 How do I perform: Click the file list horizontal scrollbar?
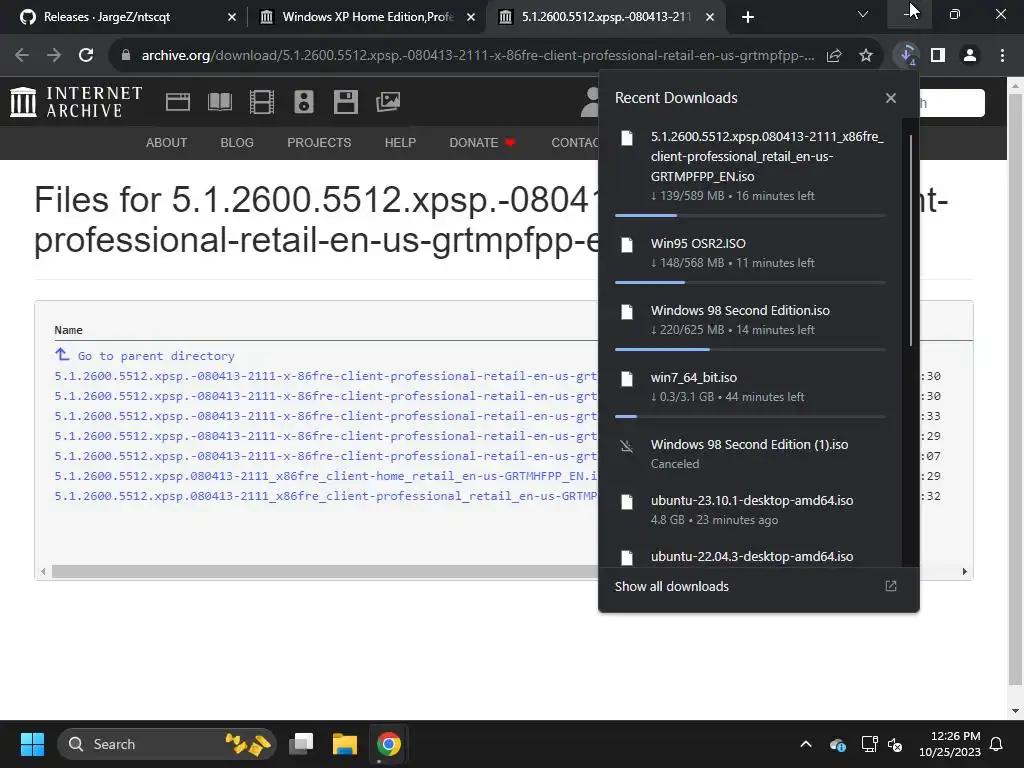point(325,571)
